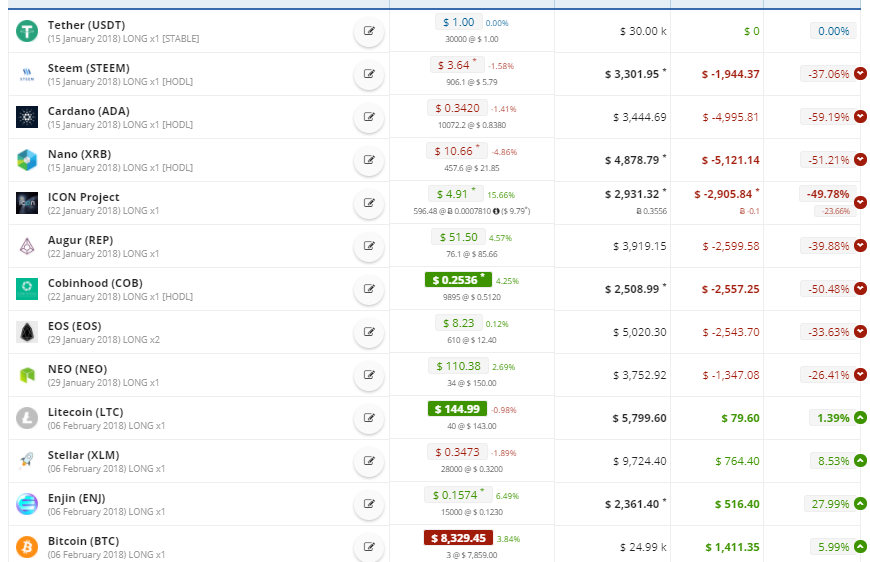Click the 15.66% ICON daily change

pos(501,195)
